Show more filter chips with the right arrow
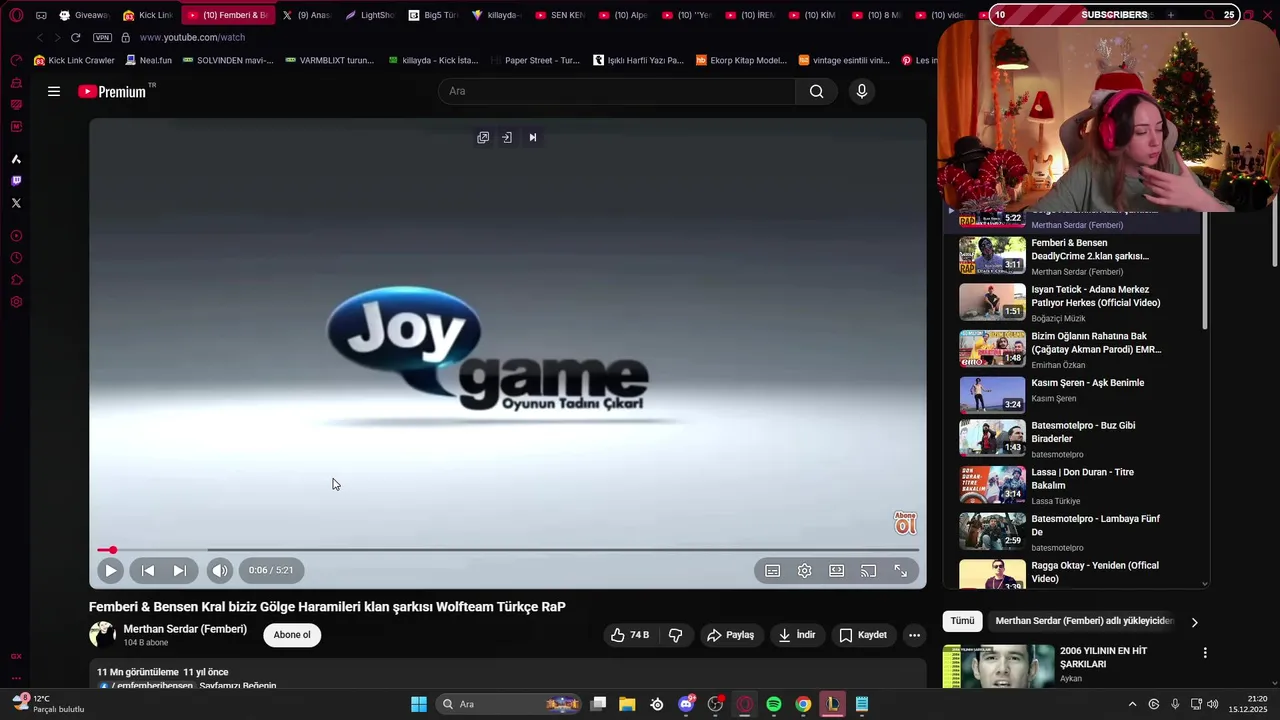The image size is (1280, 720). point(1194,622)
